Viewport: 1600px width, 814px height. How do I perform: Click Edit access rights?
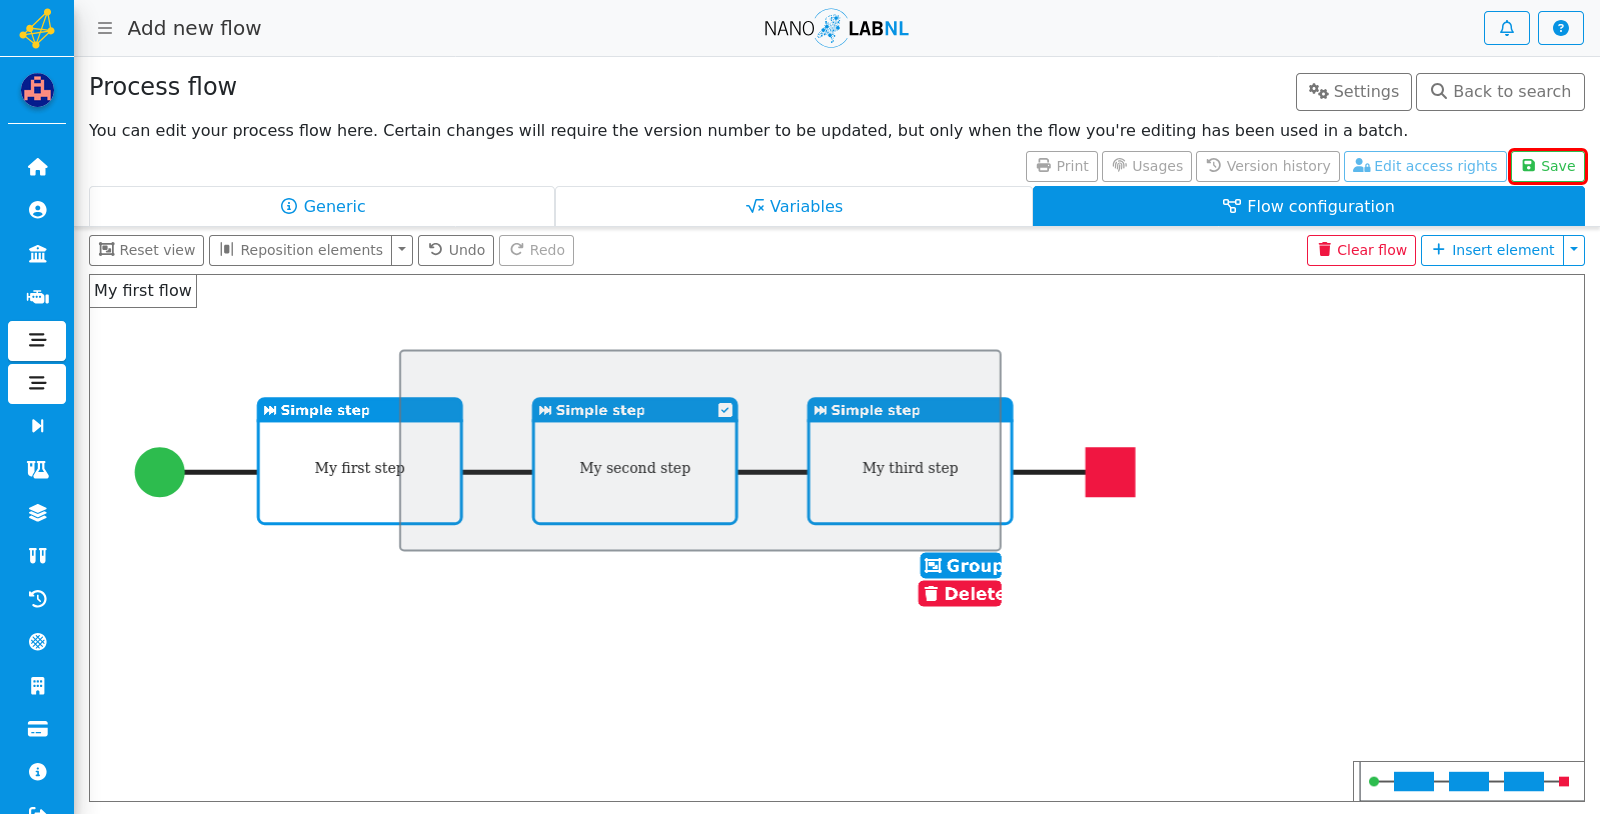coord(1425,166)
